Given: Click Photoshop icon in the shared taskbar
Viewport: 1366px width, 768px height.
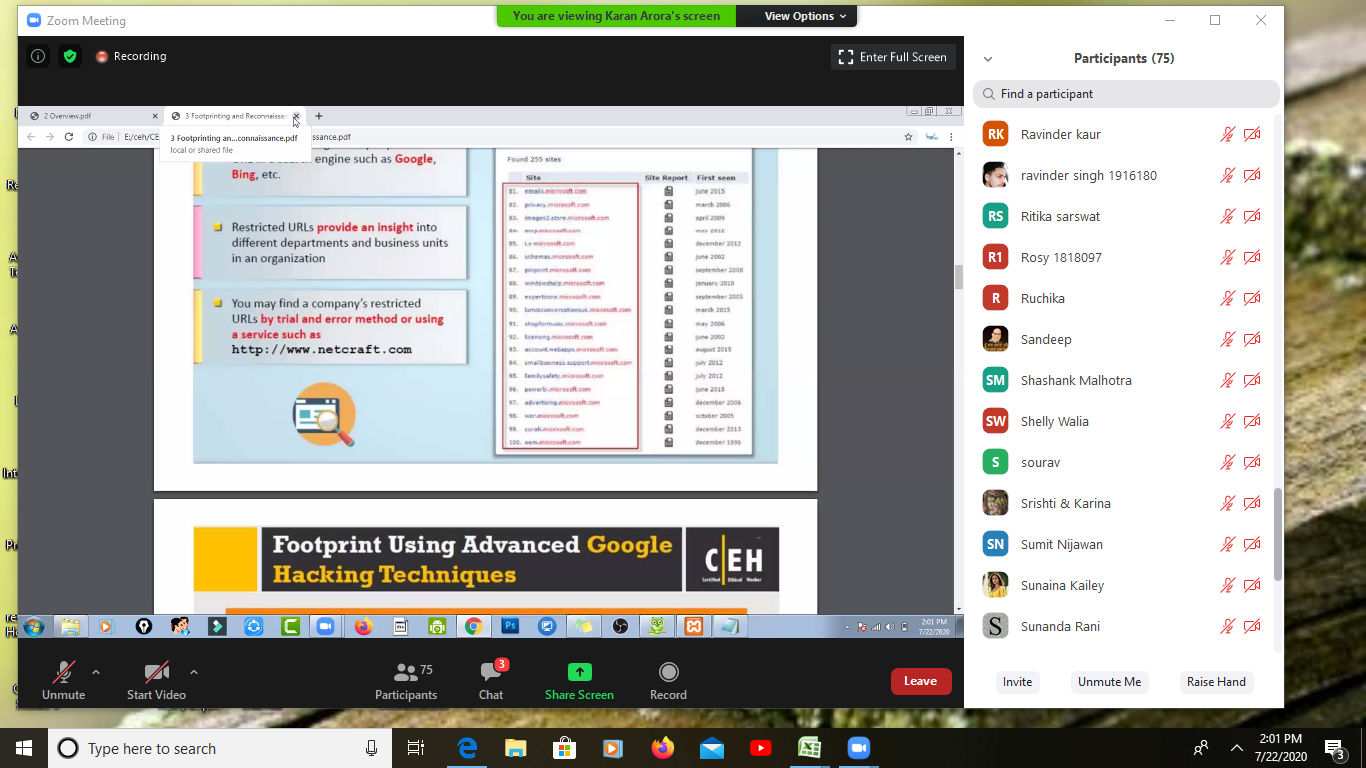Looking at the screenshot, I should pos(510,626).
